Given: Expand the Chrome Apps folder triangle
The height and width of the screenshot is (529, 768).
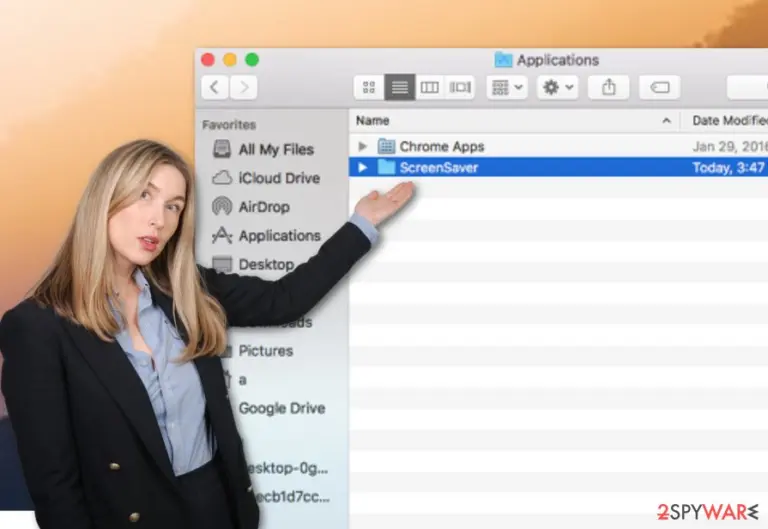Looking at the screenshot, I should point(362,146).
